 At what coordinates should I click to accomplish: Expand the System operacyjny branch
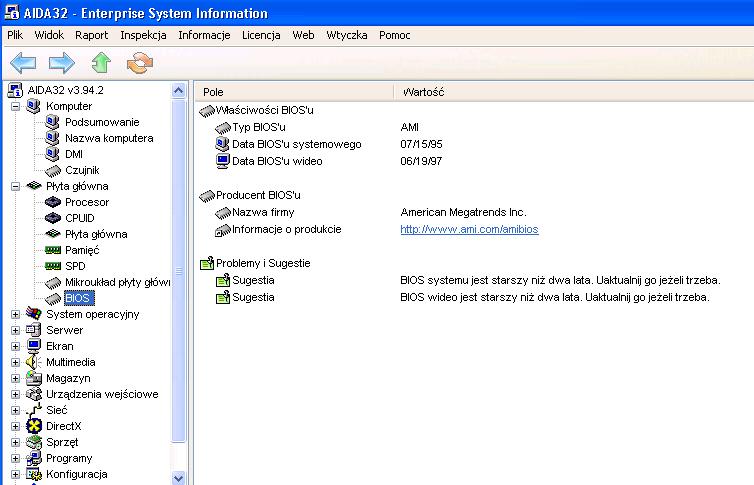[x=15, y=314]
